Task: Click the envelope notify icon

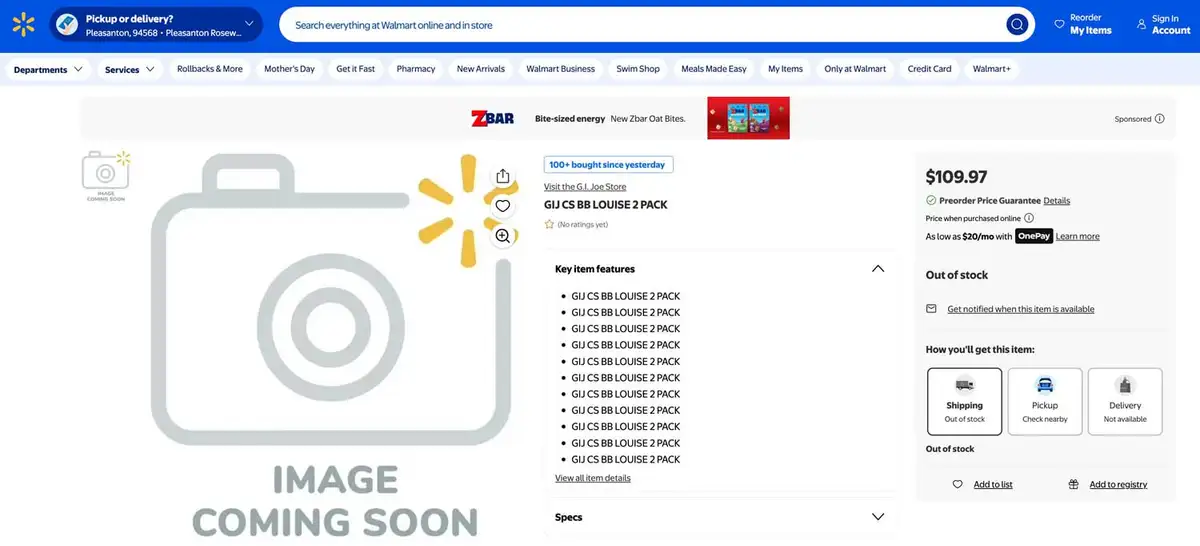Action: [x=932, y=309]
